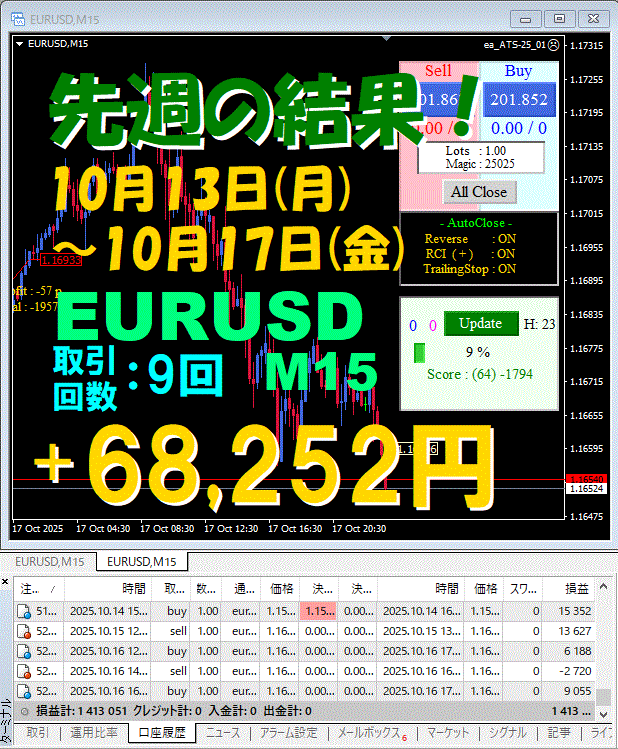Open the シグナル tab
Image resolution: width=618 pixels, height=749 pixels.
(507, 732)
